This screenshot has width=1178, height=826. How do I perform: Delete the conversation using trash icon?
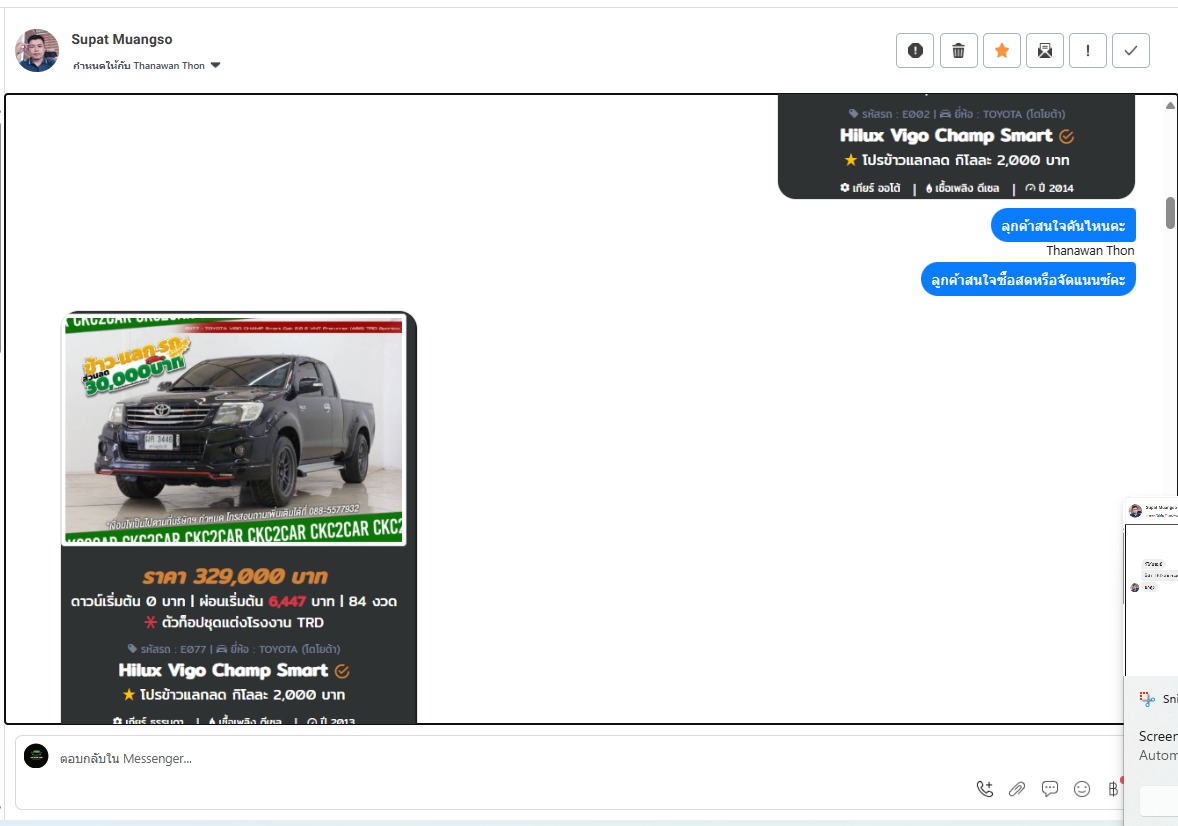pyautogui.click(x=958, y=50)
